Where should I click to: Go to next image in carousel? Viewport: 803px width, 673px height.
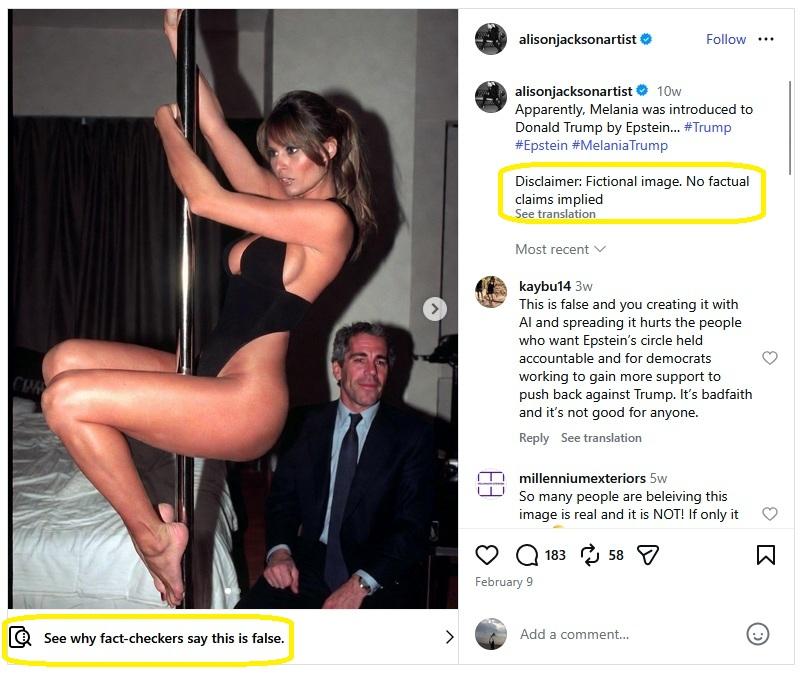tap(435, 309)
